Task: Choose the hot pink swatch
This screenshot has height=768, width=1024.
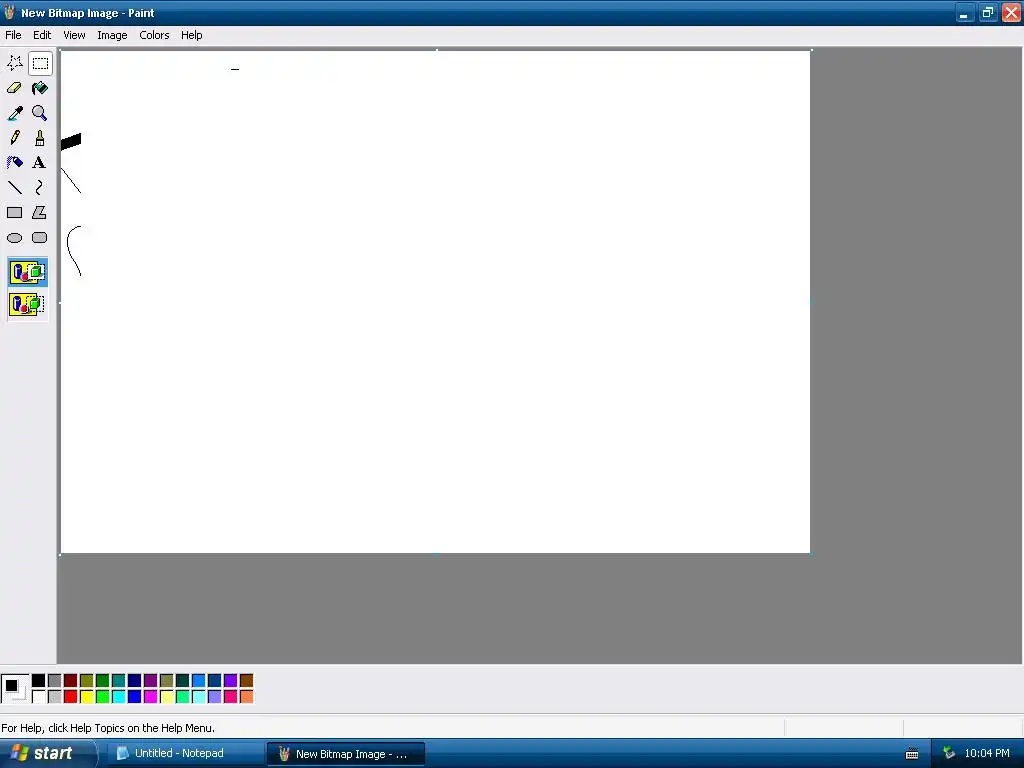Action: pos(231,697)
